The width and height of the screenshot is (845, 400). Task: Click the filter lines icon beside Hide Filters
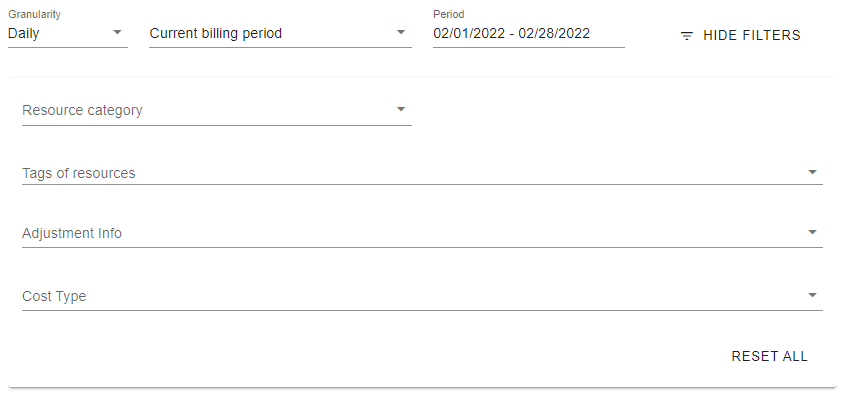point(687,36)
